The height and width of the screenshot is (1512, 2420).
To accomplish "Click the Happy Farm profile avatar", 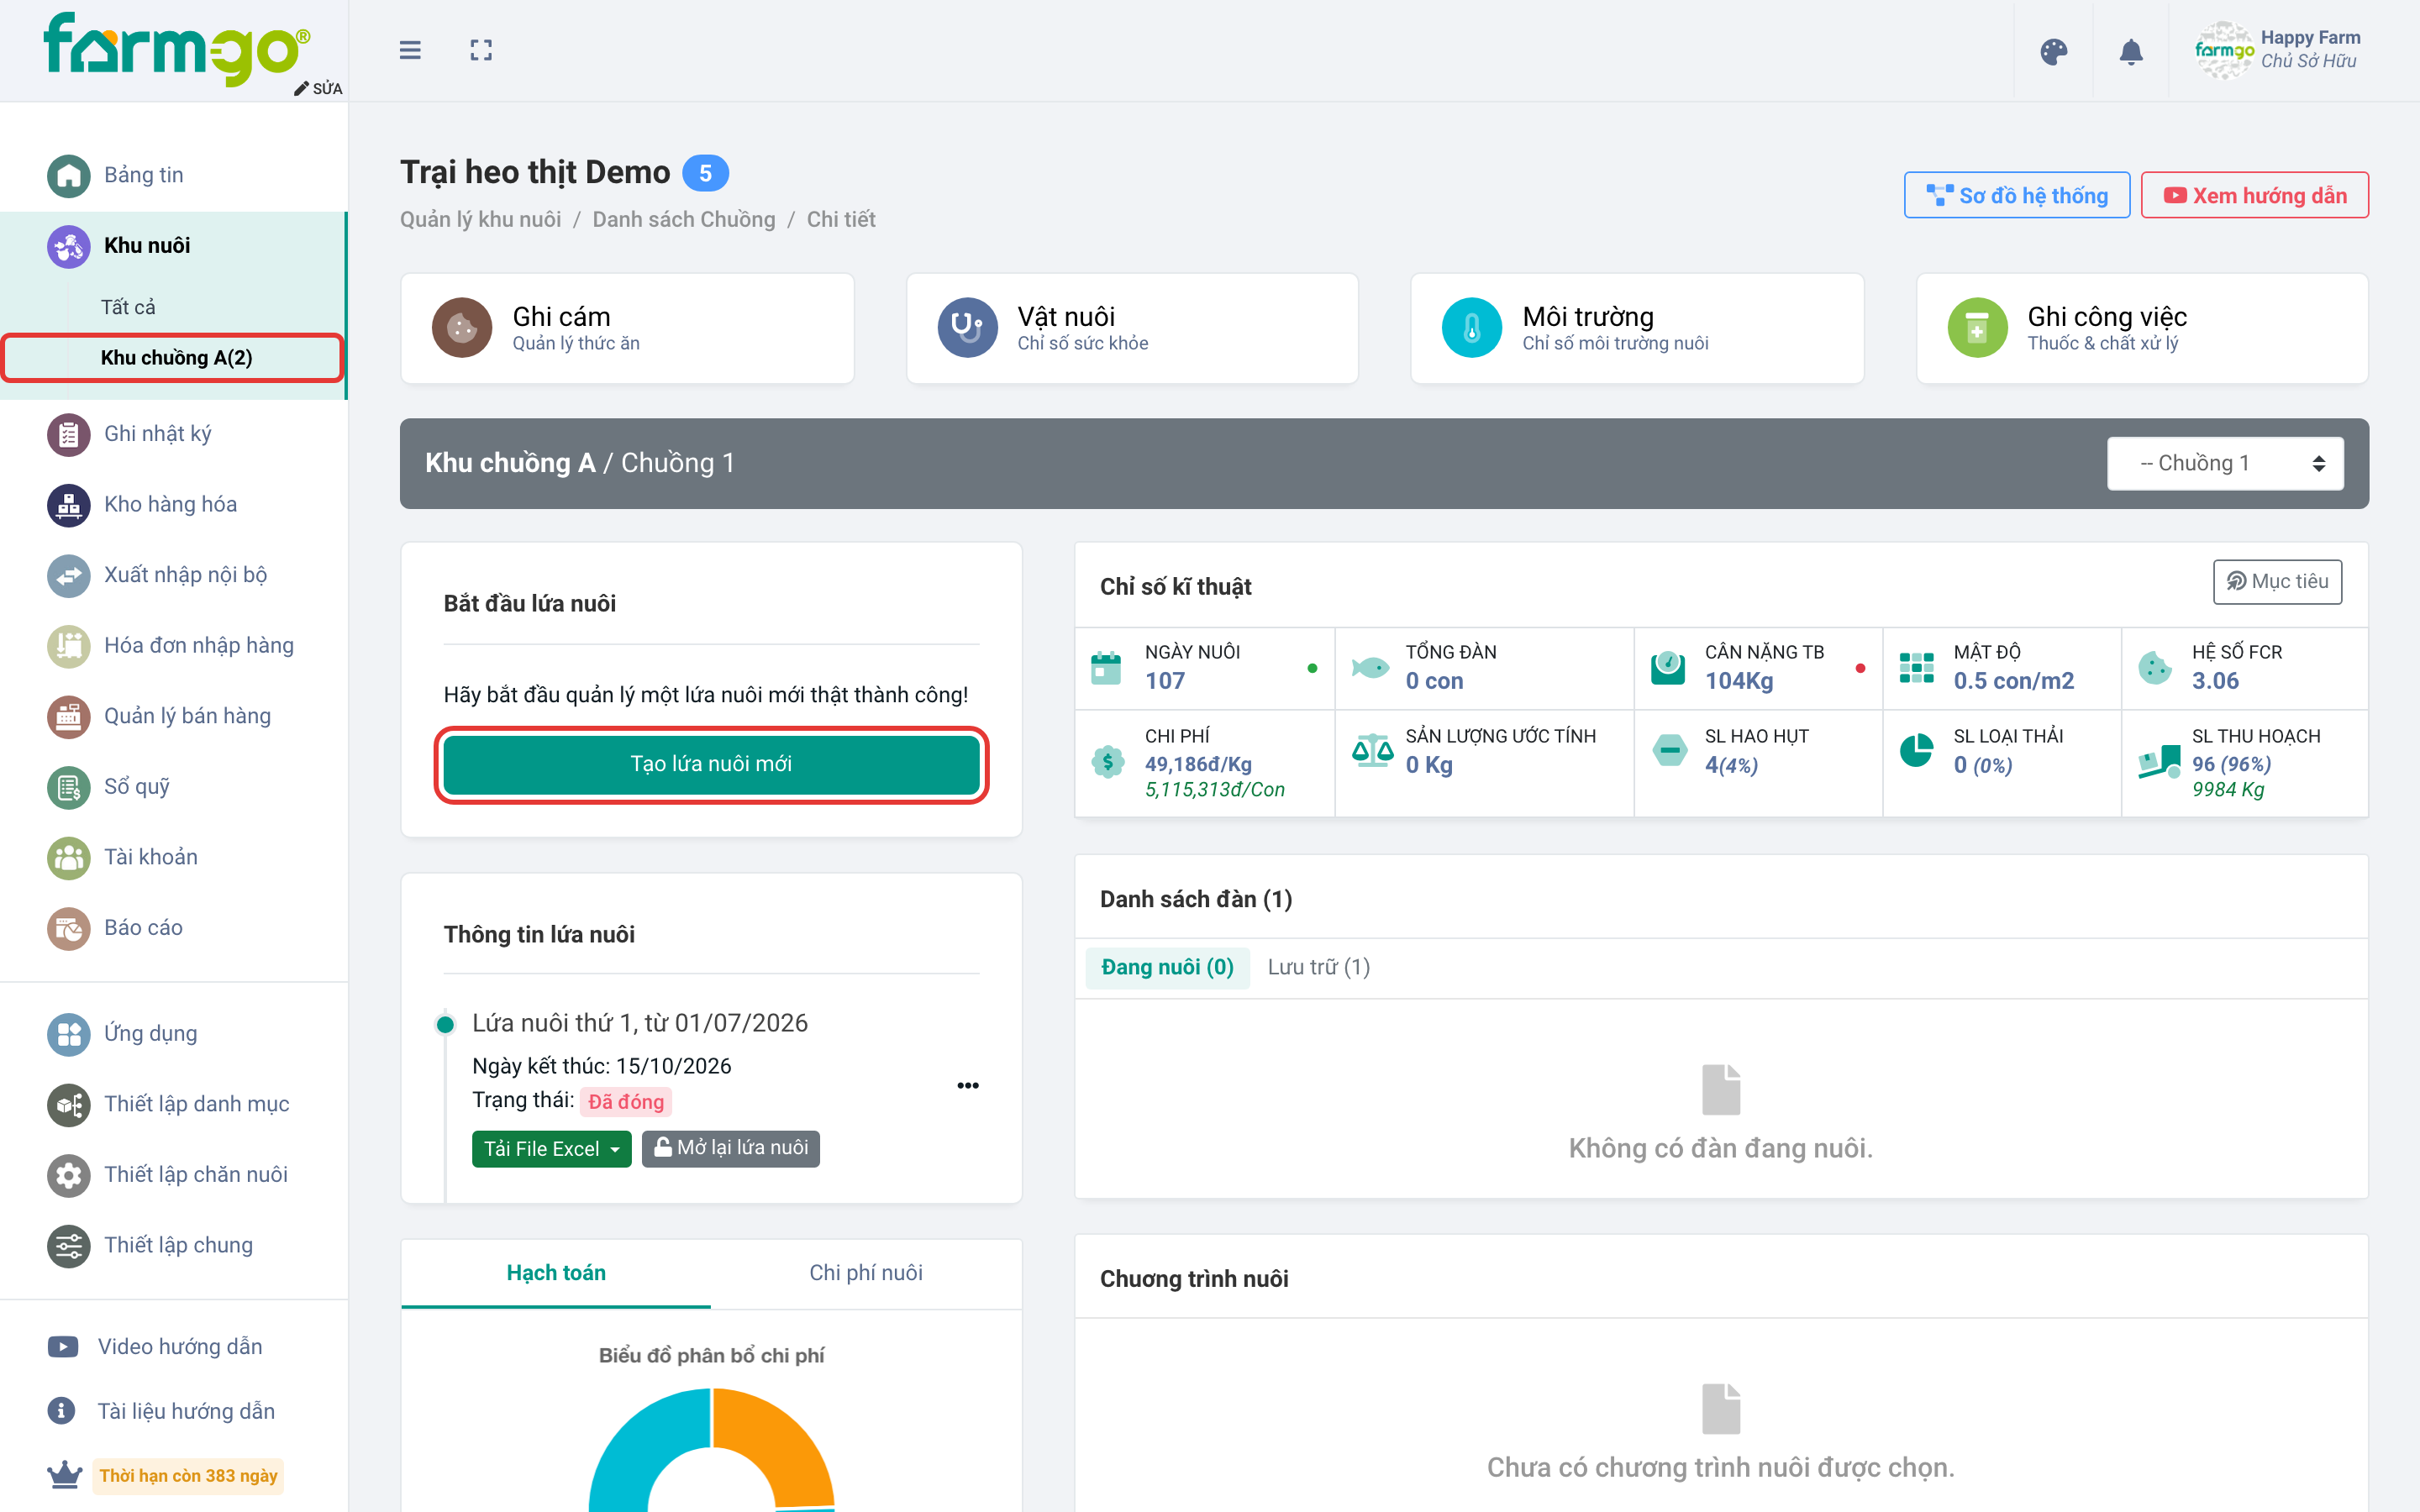I will pos(2223,50).
